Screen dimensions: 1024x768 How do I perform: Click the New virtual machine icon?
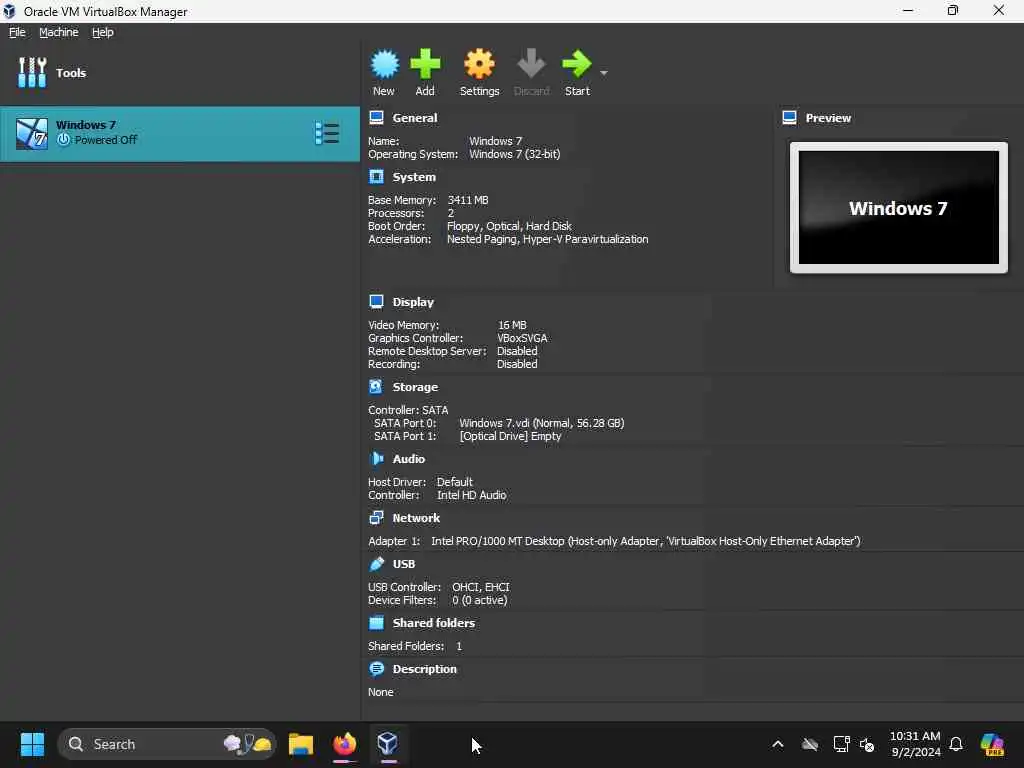(x=384, y=64)
